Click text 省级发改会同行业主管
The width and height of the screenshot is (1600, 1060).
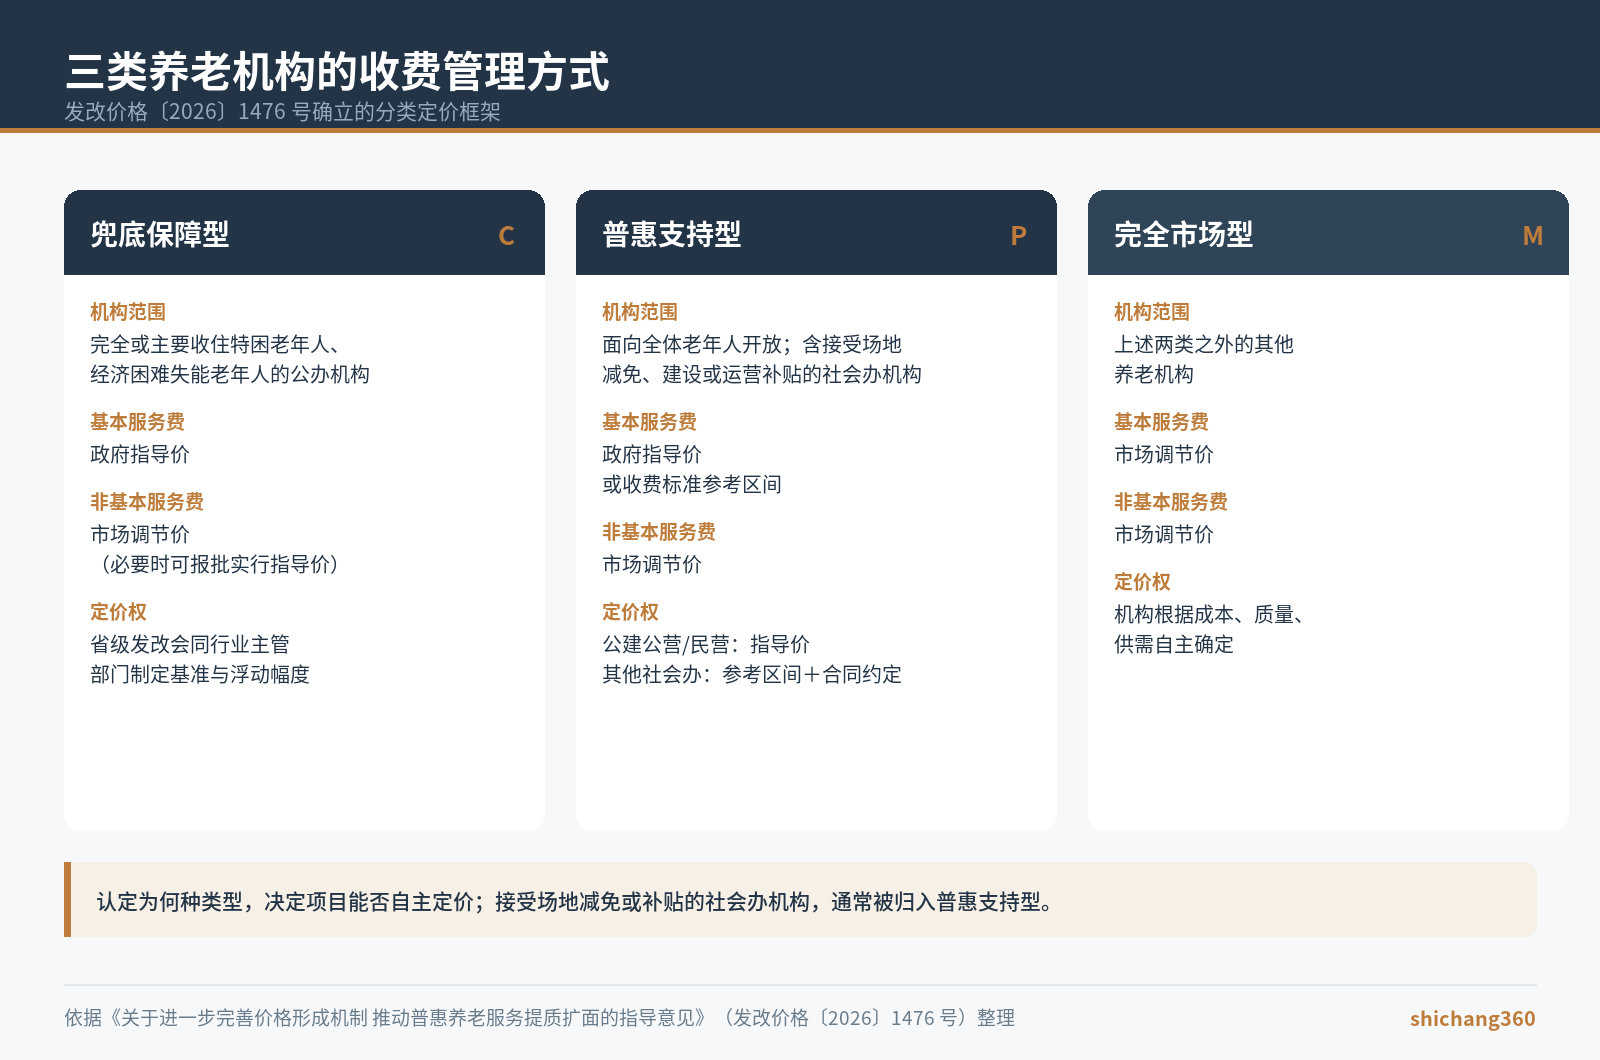(x=190, y=644)
